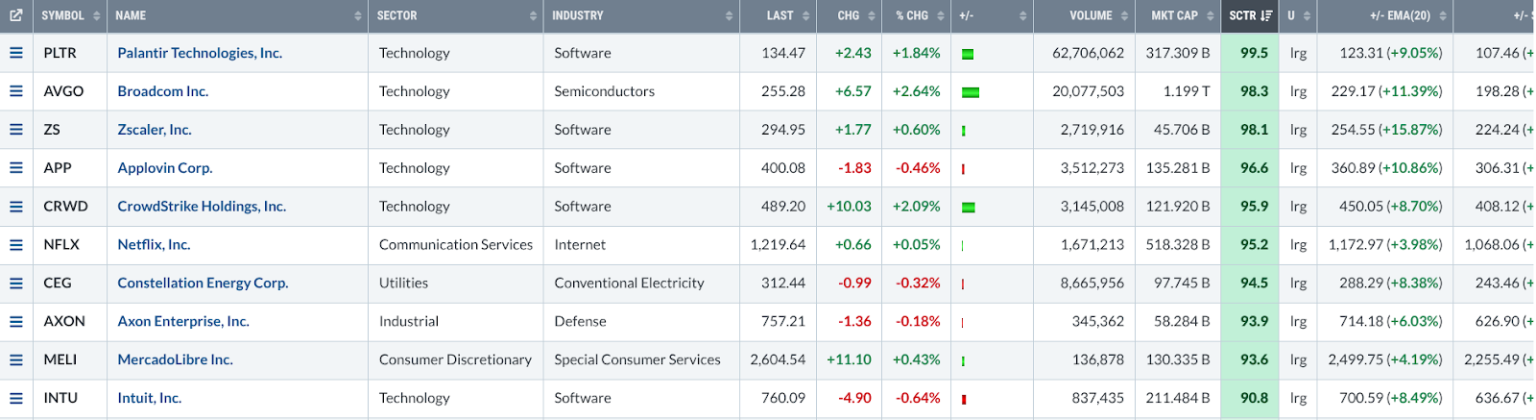Click the Utilities sector cell
The image size is (1536, 420).
[456, 283]
